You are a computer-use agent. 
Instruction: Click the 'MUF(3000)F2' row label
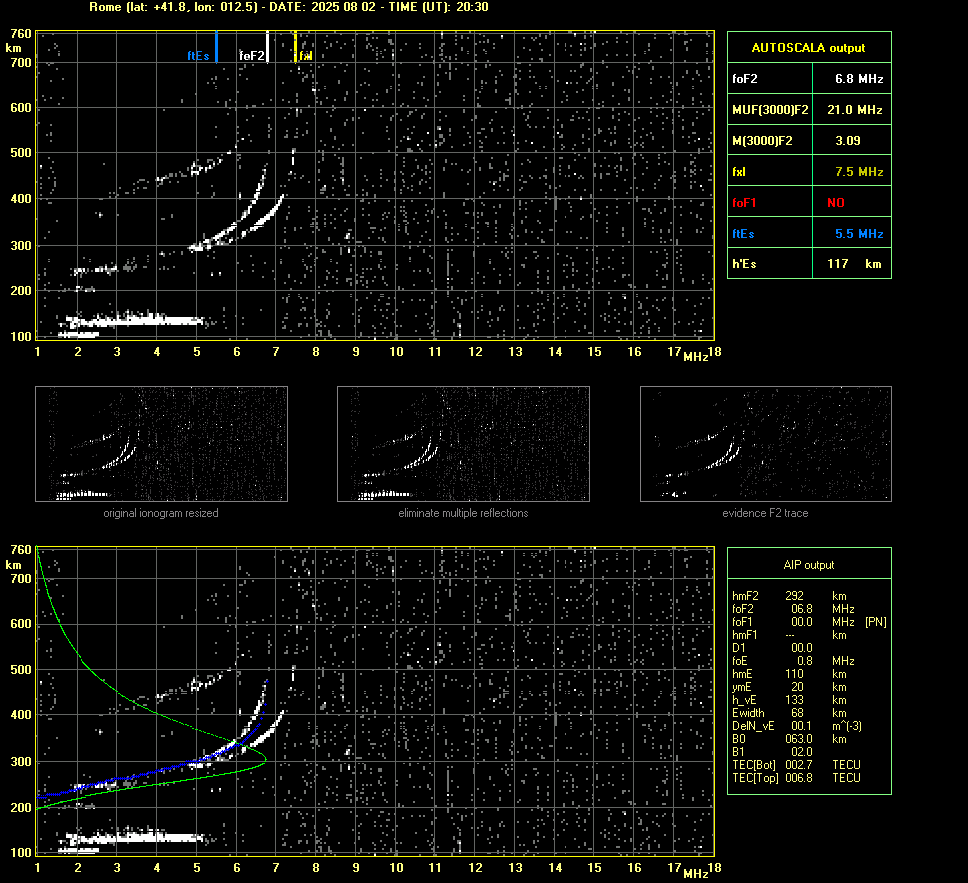[770, 110]
